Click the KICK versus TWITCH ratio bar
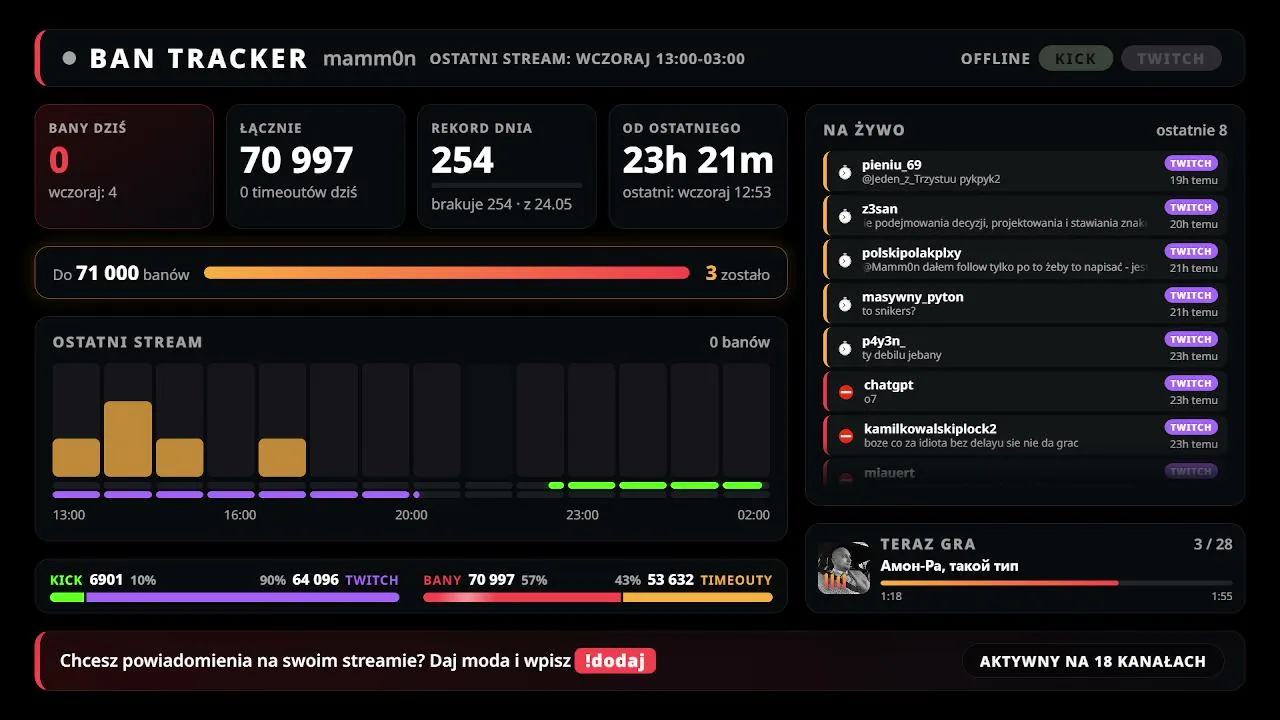The width and height of the screenshot is (1280, 720). pos(224,597)
